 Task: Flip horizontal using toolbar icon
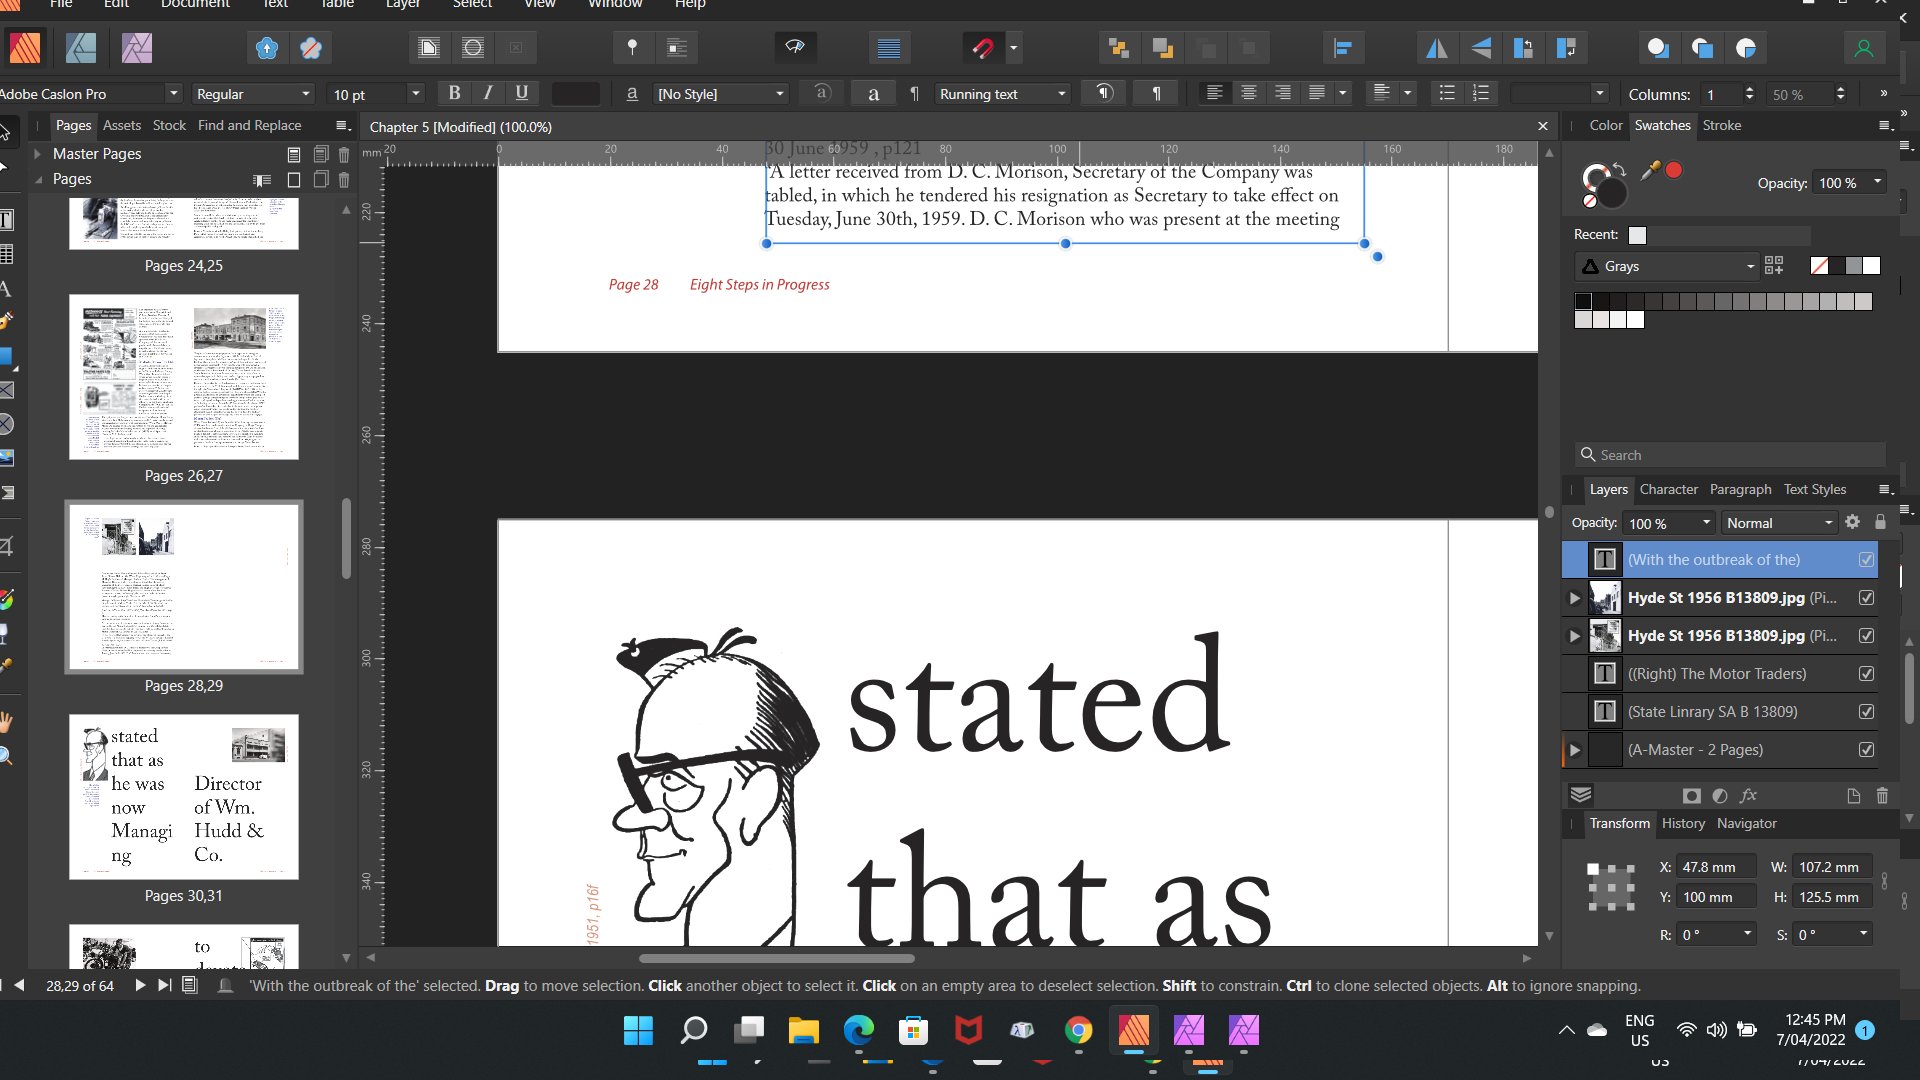1436,47
